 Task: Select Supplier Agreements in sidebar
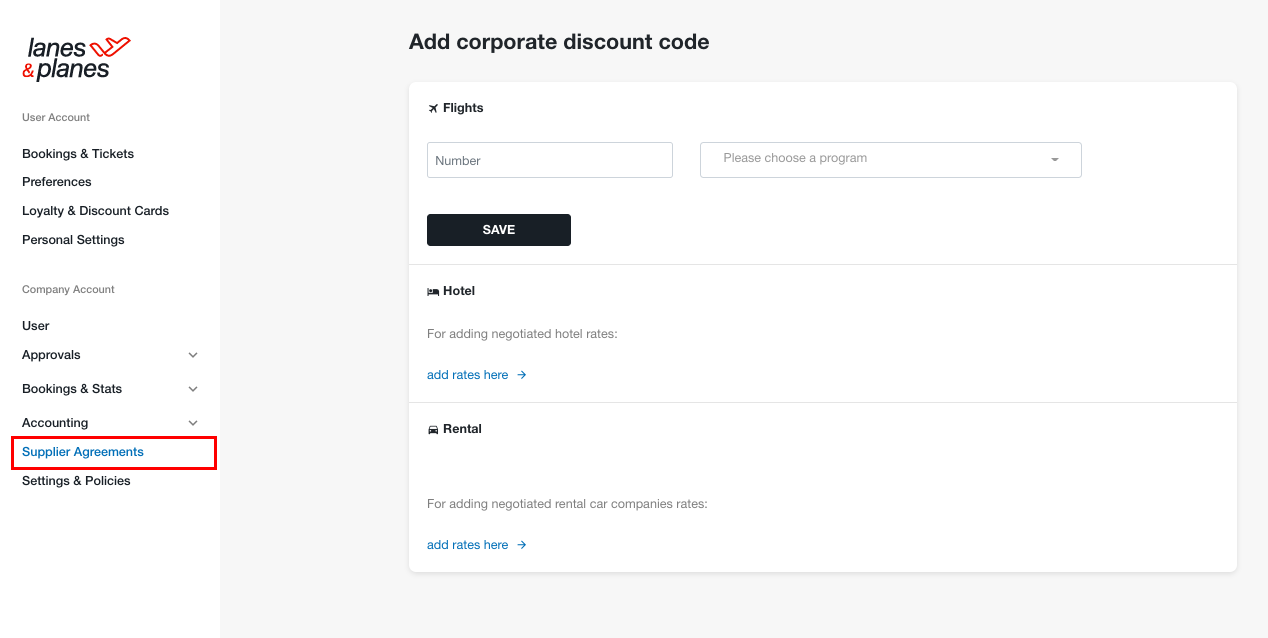coord(83,452)
